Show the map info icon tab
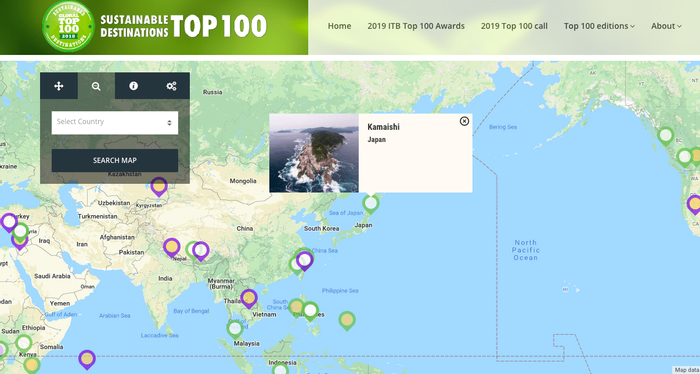Image resolution: width=700 pixels, height=374 pixels. pyautogui.click(x=133, y=86)
